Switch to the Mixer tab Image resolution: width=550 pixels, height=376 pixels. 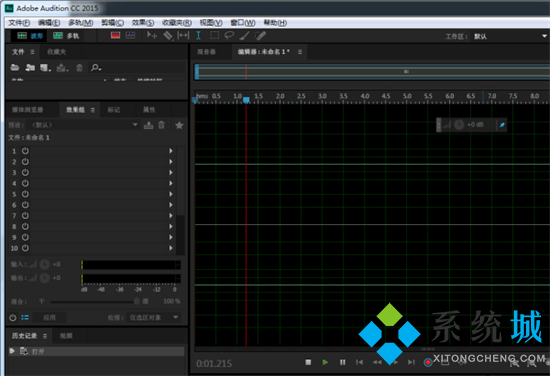(206, 52)
